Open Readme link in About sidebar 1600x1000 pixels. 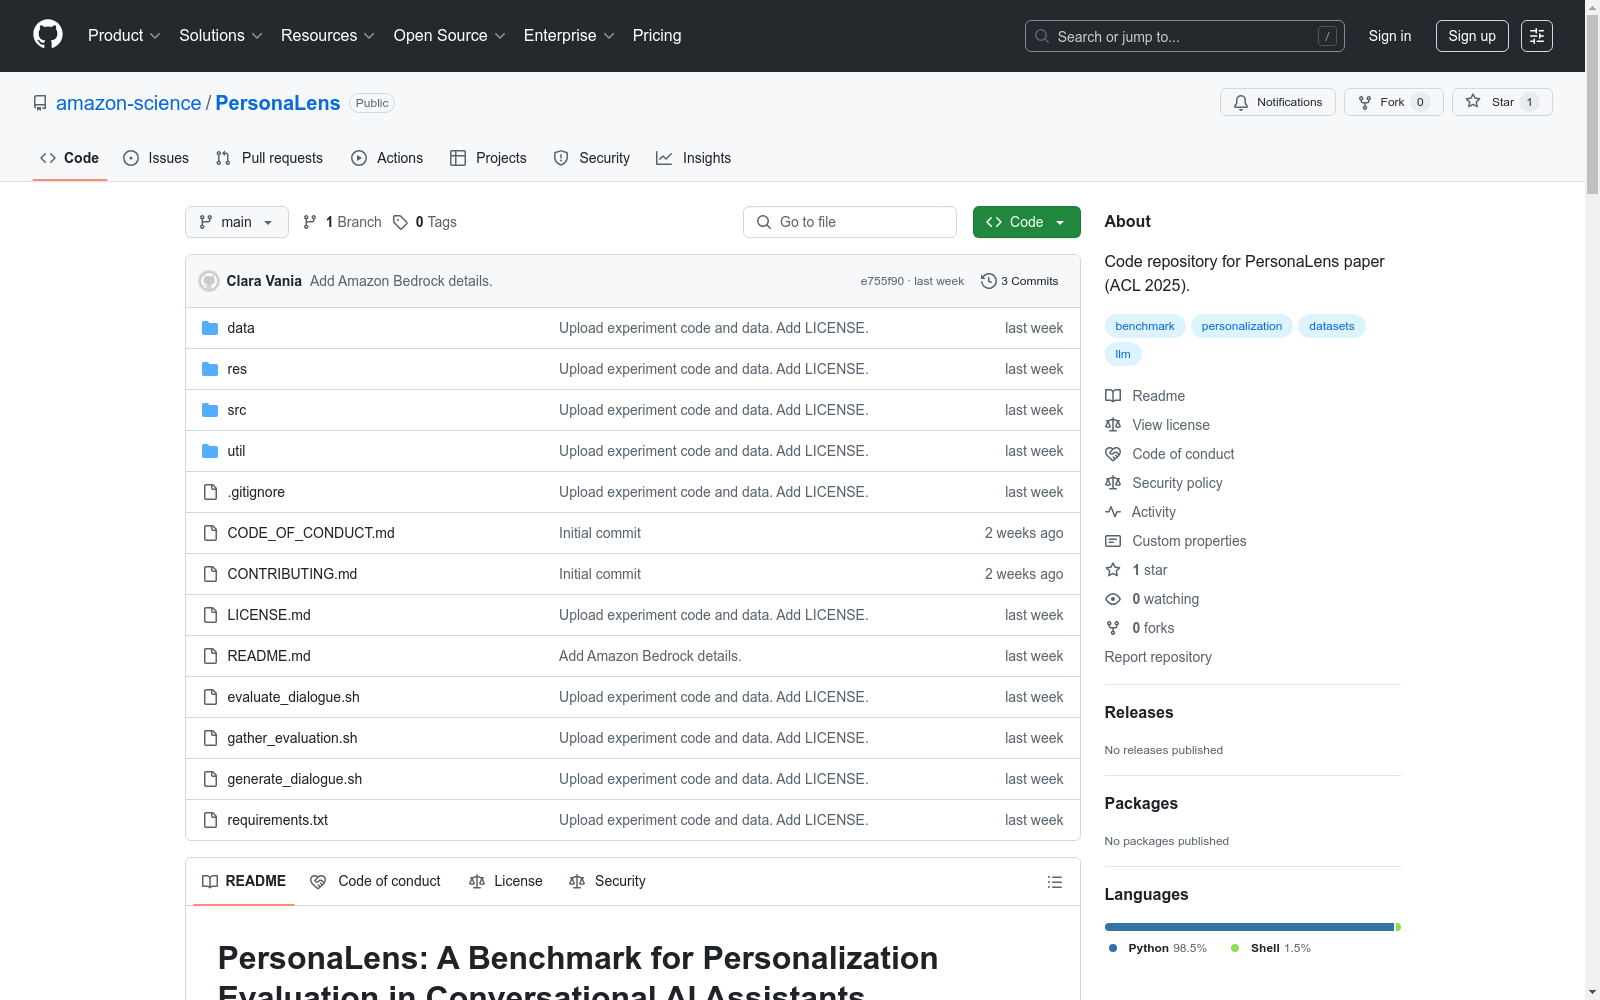point(1145,396)
